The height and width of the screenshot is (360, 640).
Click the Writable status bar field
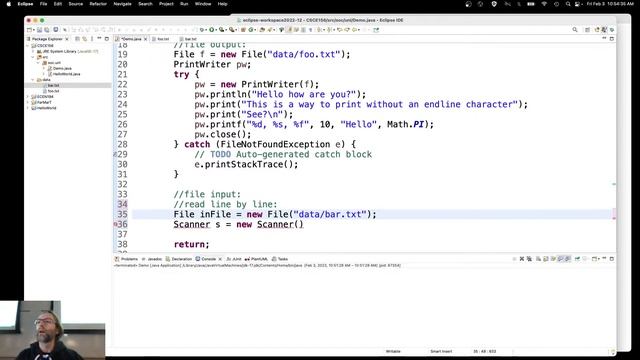[393, 351]
